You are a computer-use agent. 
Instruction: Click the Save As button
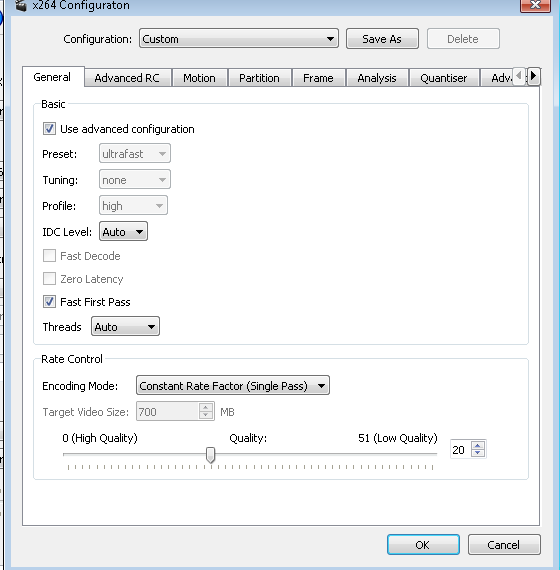(382, 39)
